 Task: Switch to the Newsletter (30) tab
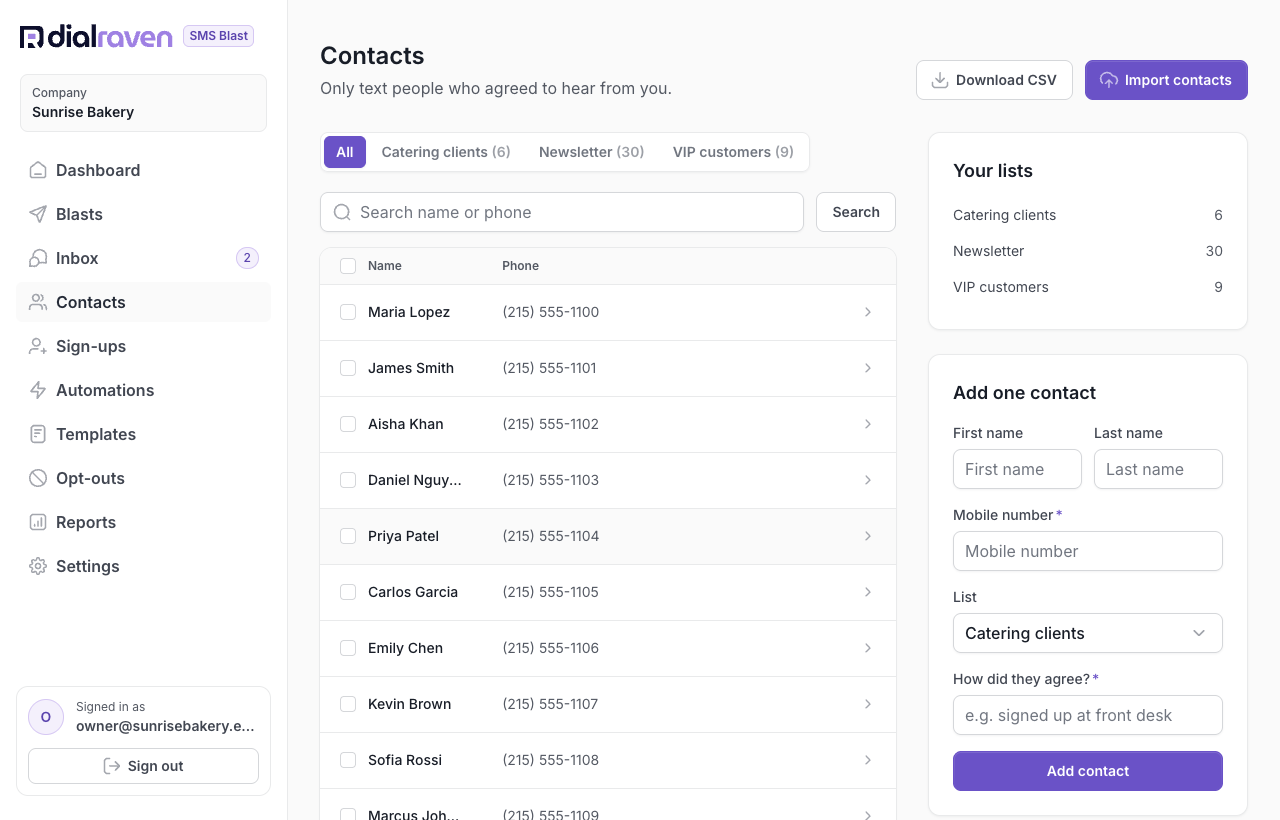pos(591,152)
